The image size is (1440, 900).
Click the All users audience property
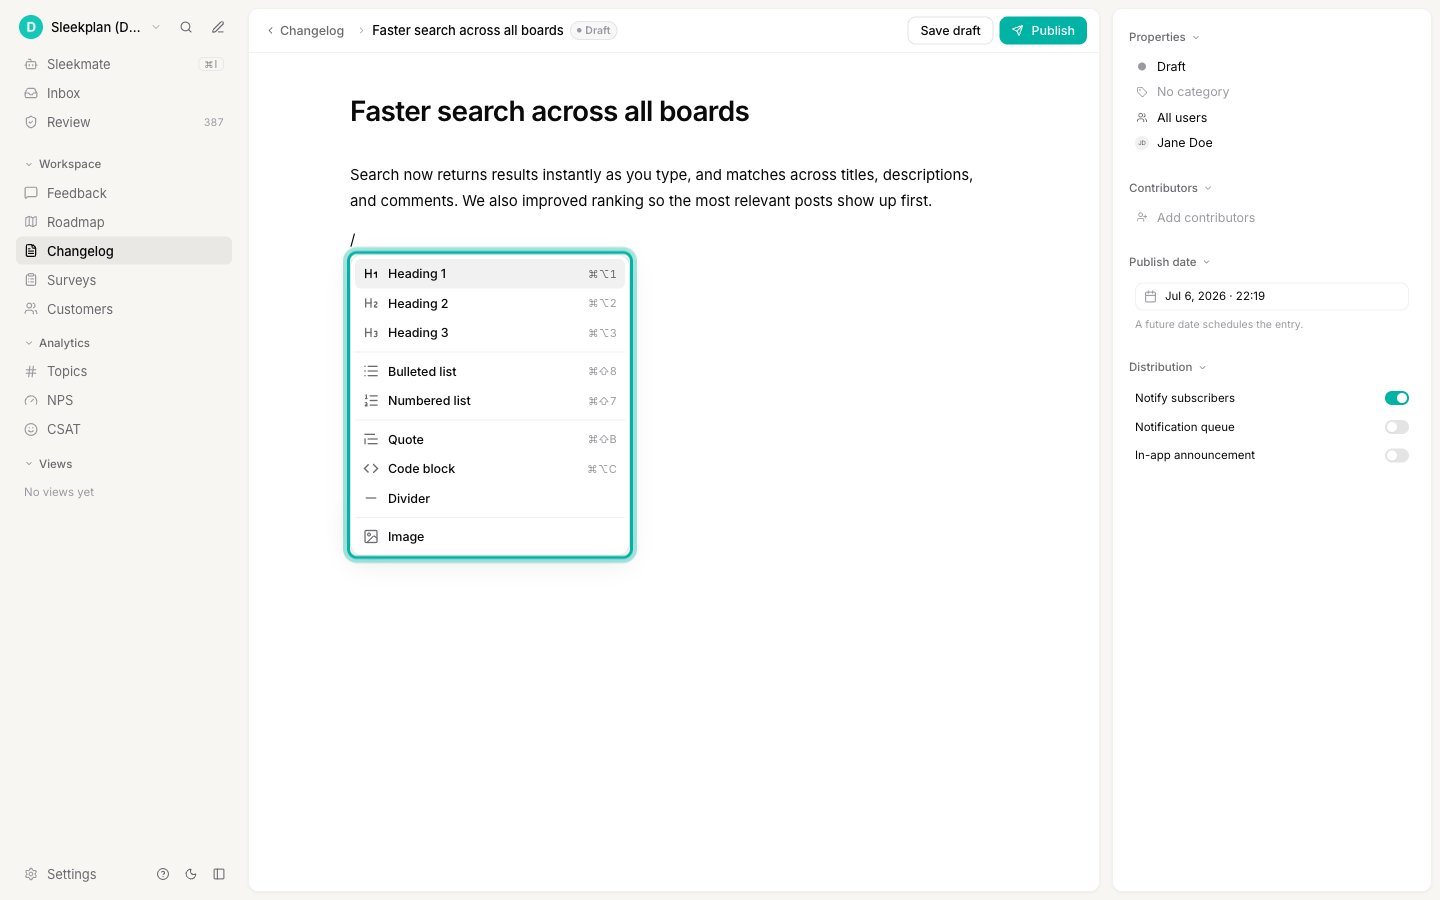coord(1182,117)
